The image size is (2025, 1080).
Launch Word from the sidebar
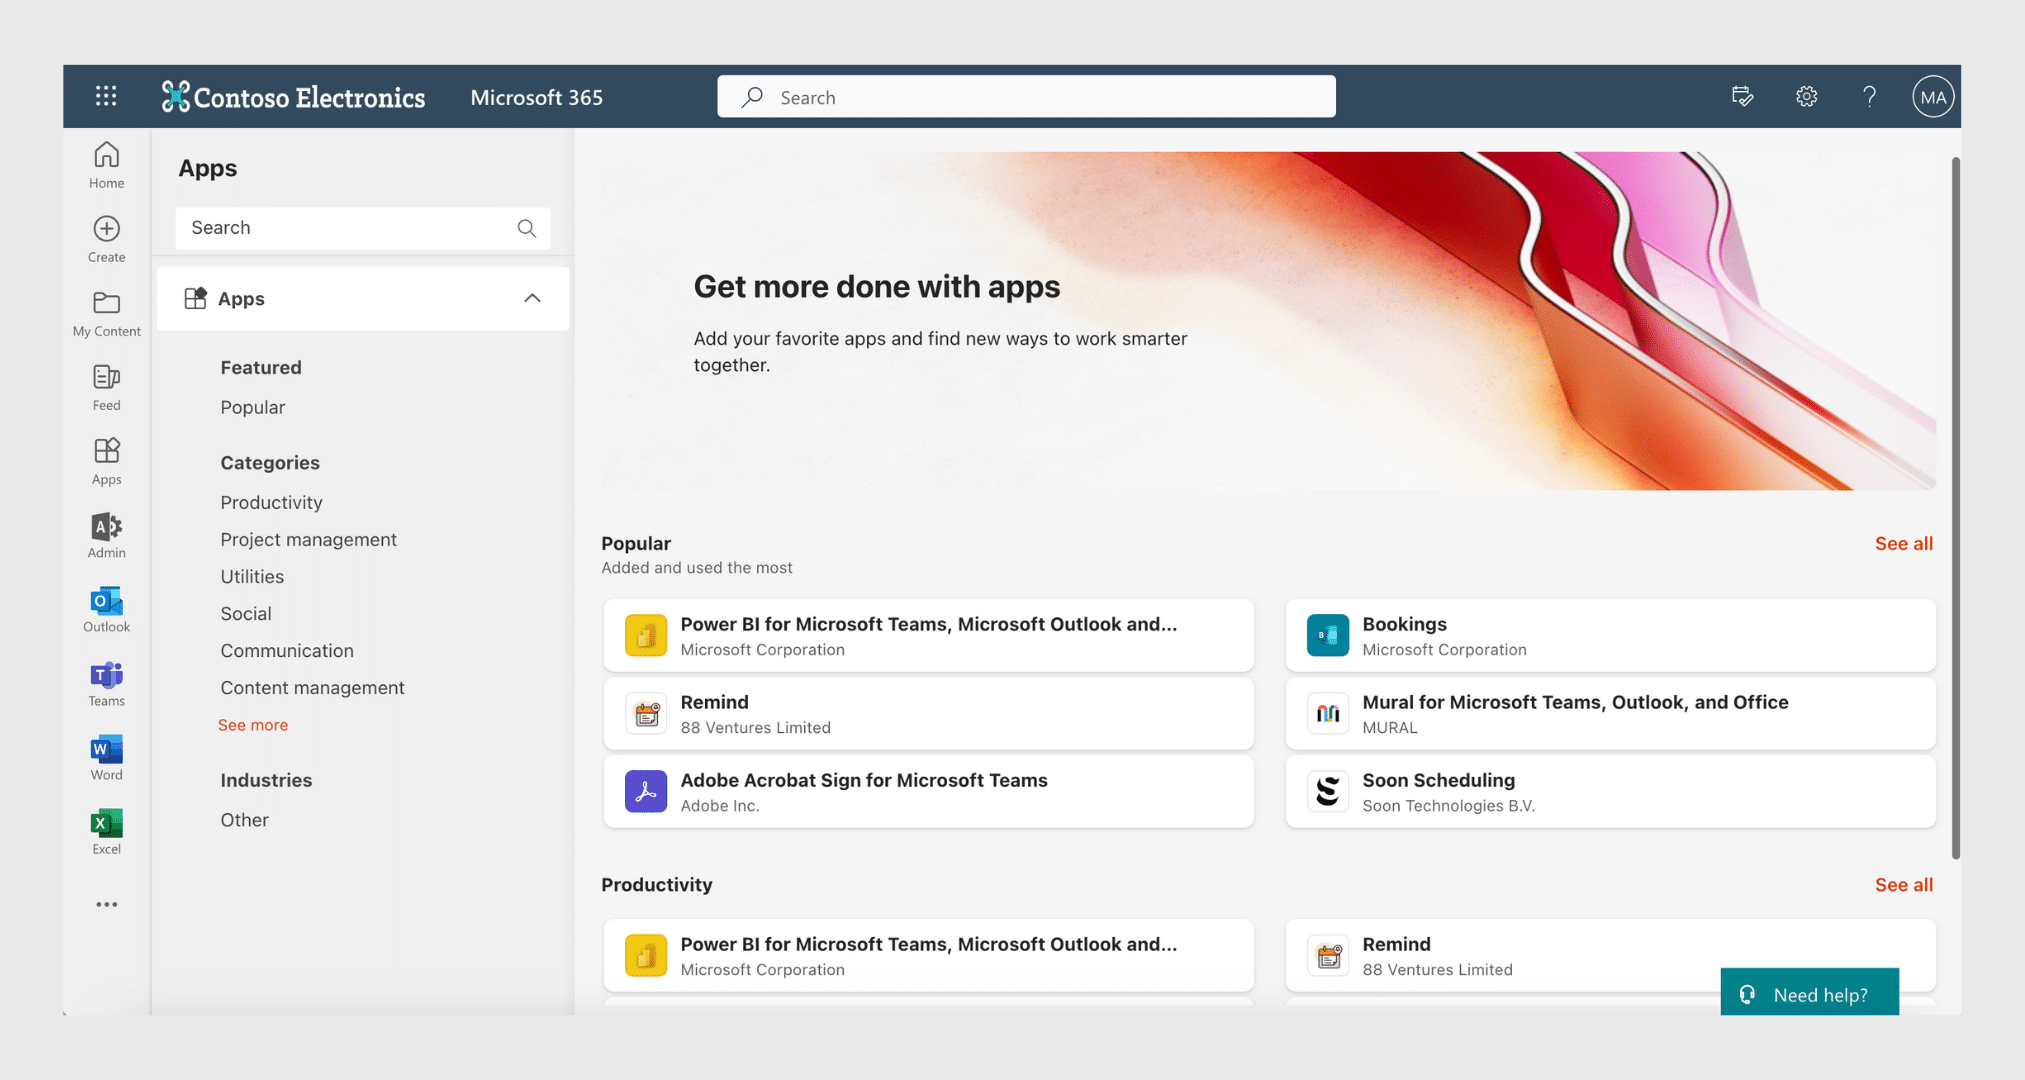(x=105, y=756)
